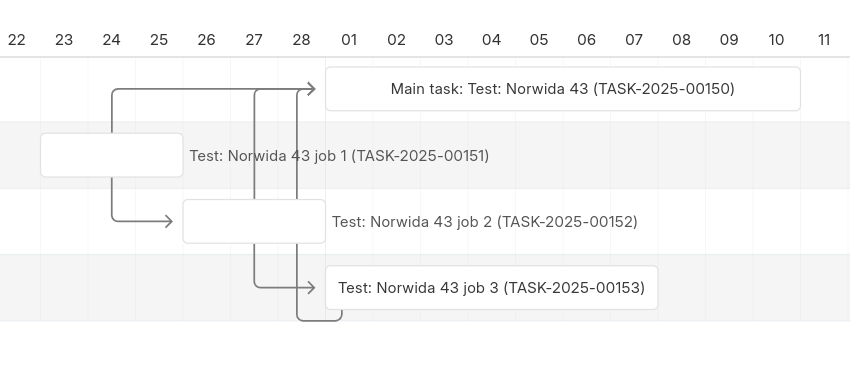Open Main task Norwida 43 bar
Screen dimensions: 850x379
coord(563,89)
